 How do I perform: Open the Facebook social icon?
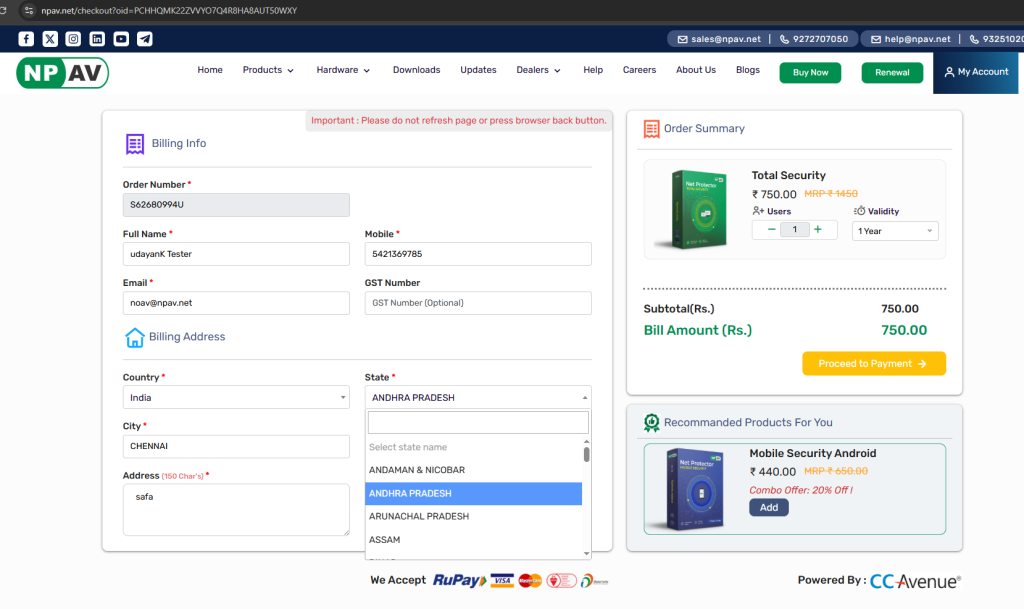[x=26, y=39]
